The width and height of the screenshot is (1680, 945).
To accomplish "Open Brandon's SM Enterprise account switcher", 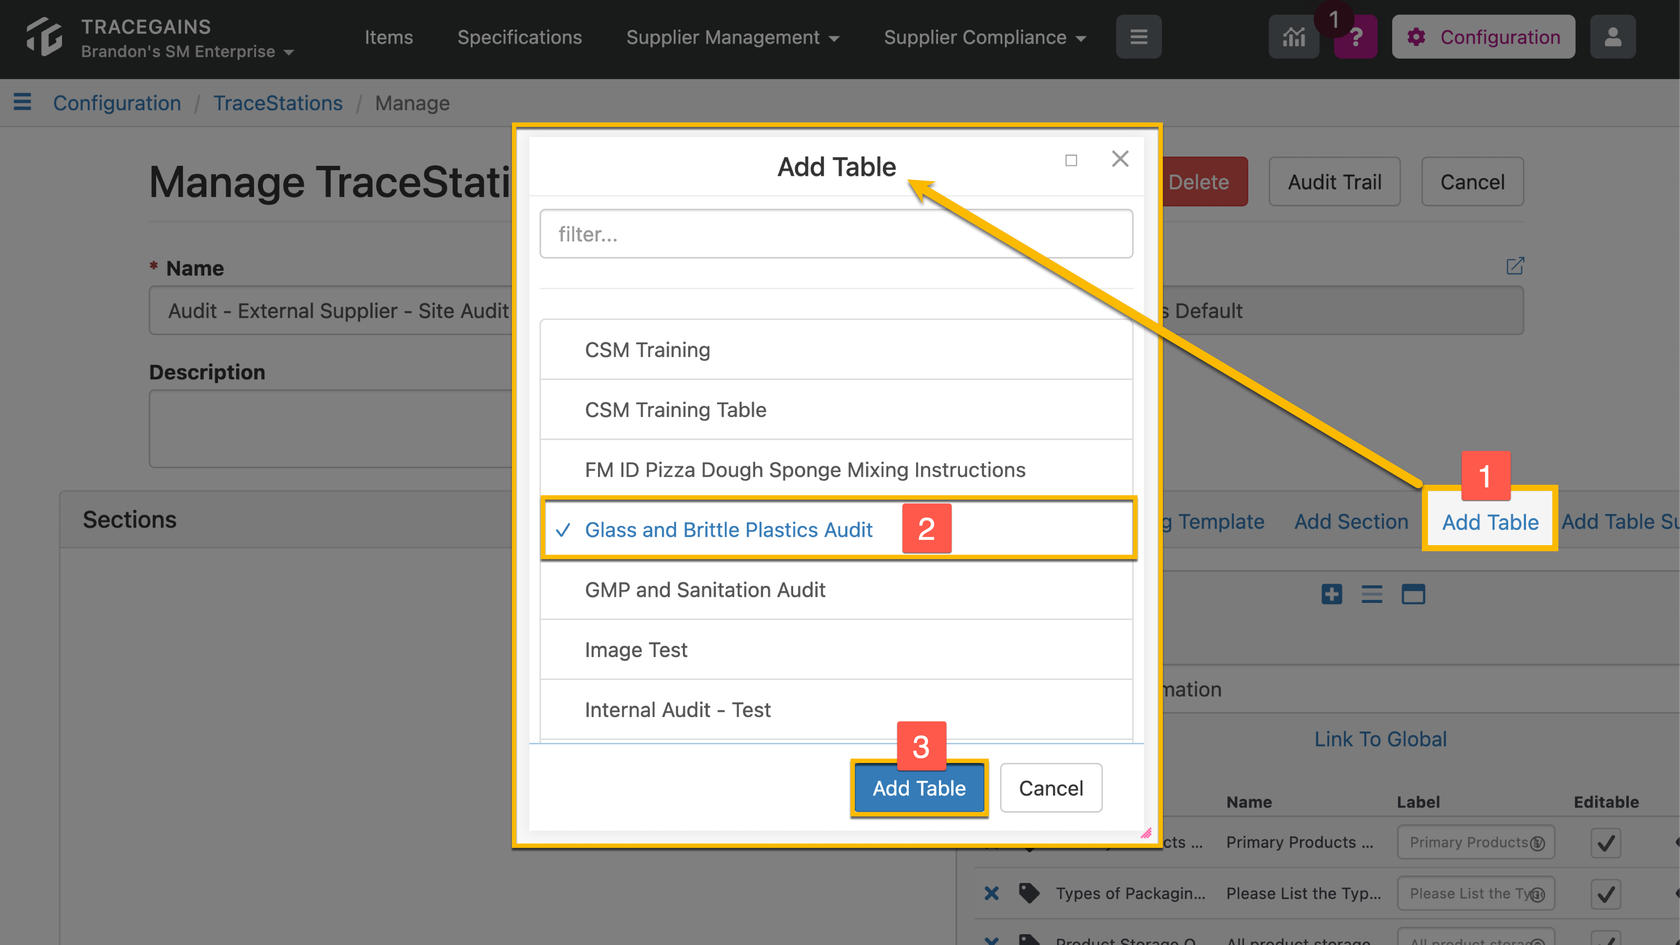I will tap(187, 51).
